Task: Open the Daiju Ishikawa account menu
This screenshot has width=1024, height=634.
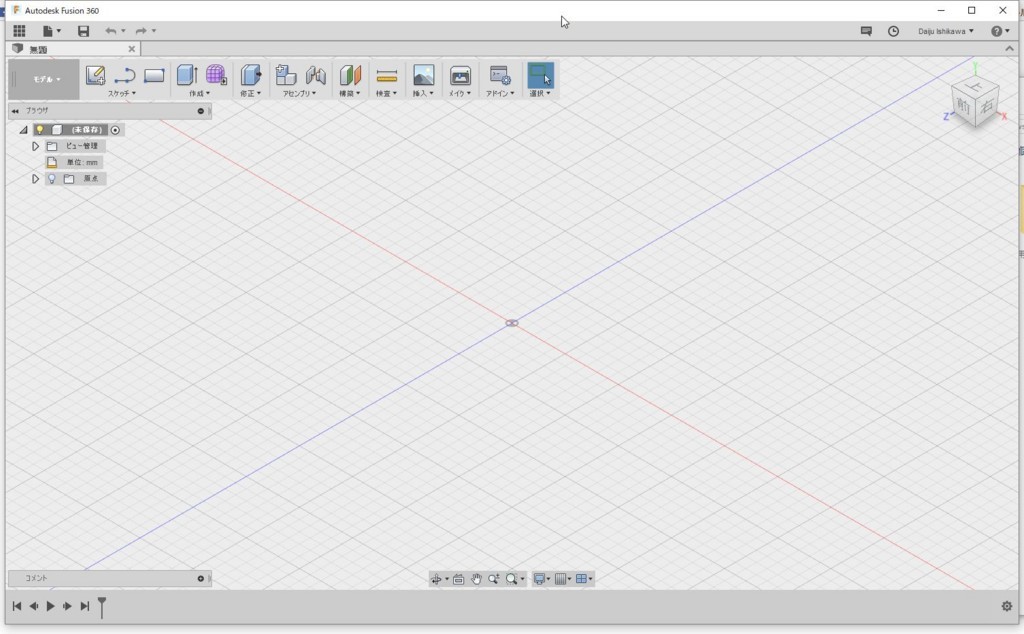Action: pyautogui.click(x=946, y=31)
